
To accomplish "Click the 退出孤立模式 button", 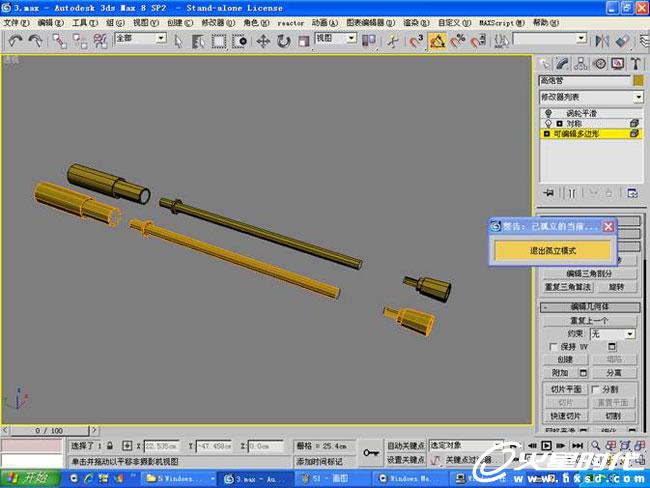I will 553,250.
